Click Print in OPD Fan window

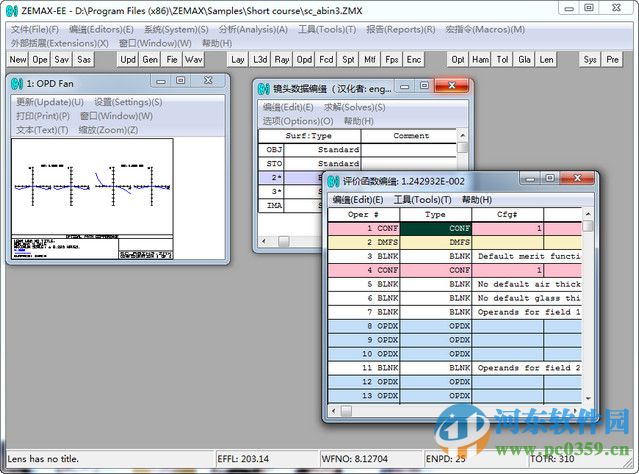[43, 116]
